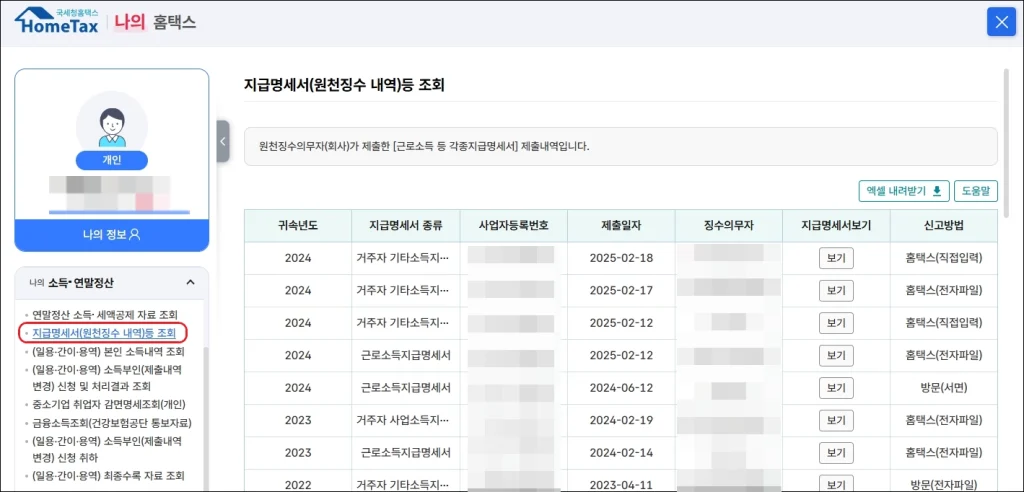Select 지급명세서(원천징수 내역)등 조회 link
This screenshot has height=492, width=1024.
click(104, 333)
